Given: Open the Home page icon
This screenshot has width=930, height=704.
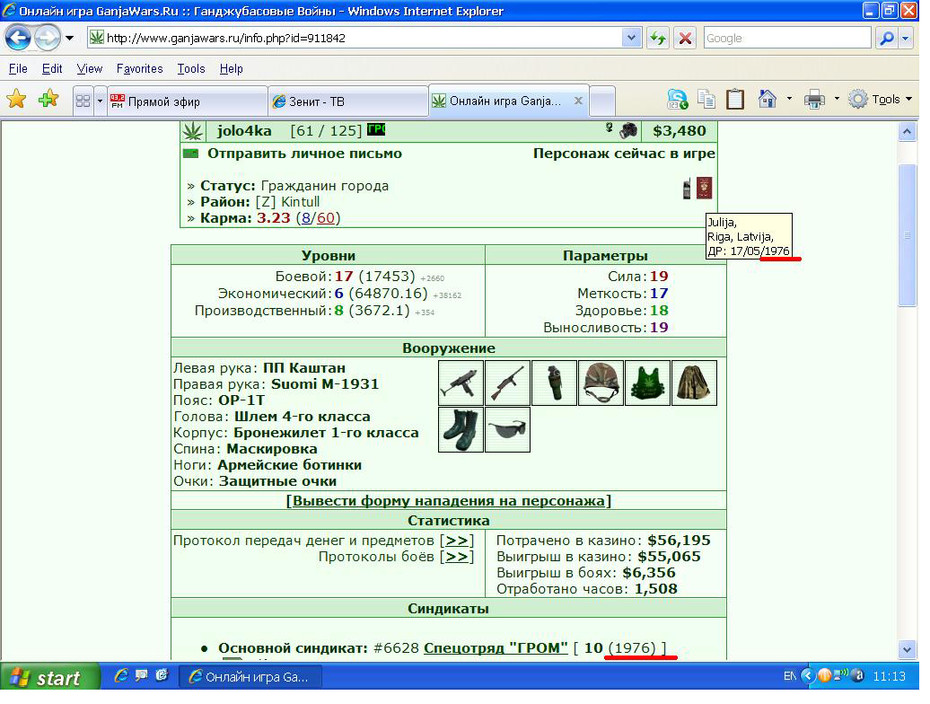Looking at the screenshot, I should tap(767, 99).
